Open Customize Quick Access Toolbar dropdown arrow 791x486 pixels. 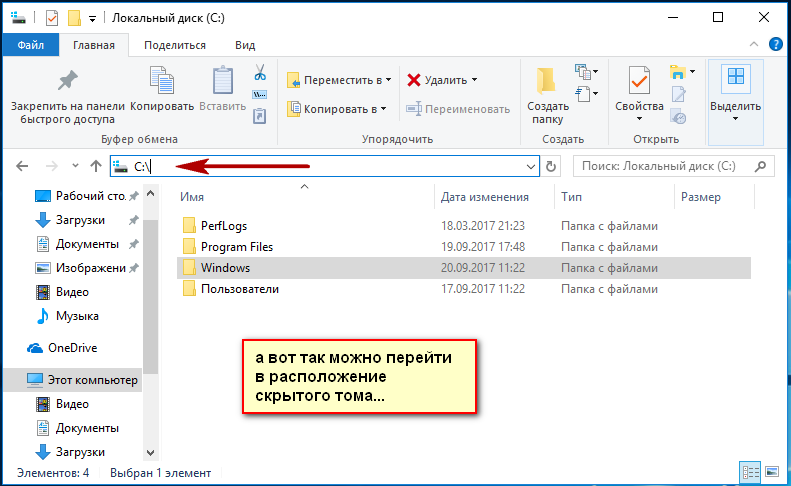coord(92,19)
